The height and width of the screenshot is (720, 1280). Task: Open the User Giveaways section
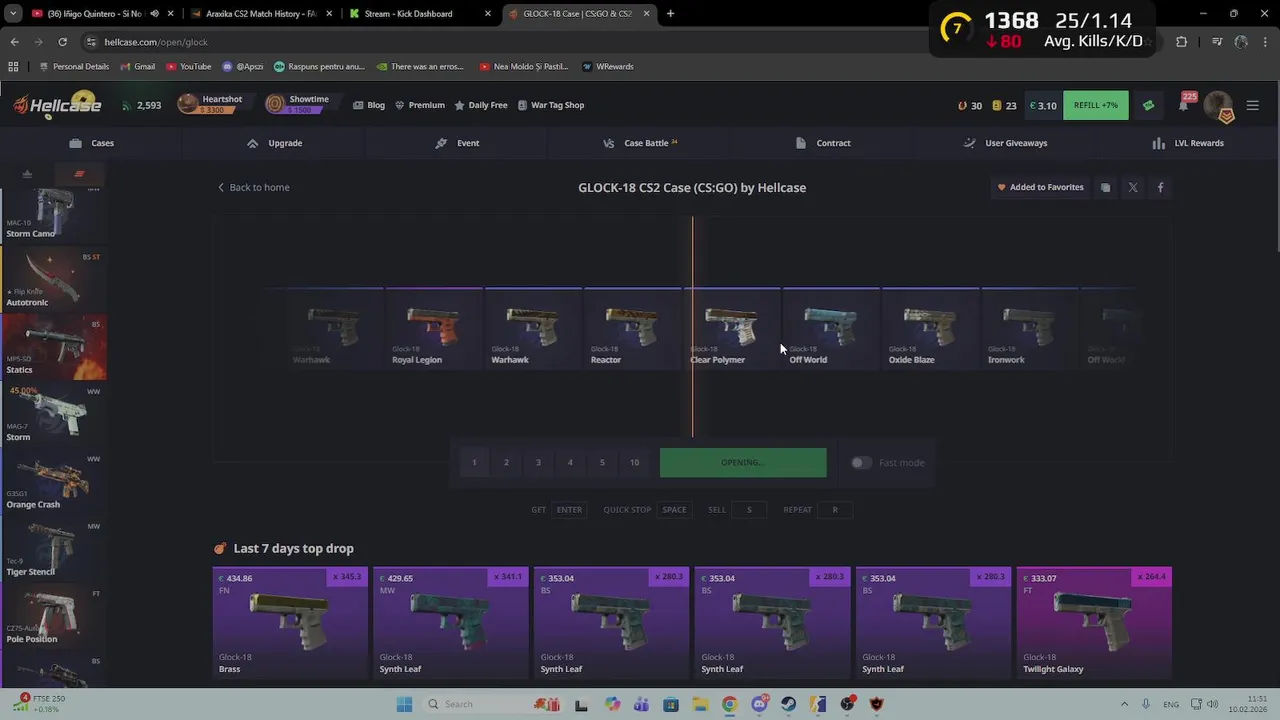click(x=1005, y=143)
